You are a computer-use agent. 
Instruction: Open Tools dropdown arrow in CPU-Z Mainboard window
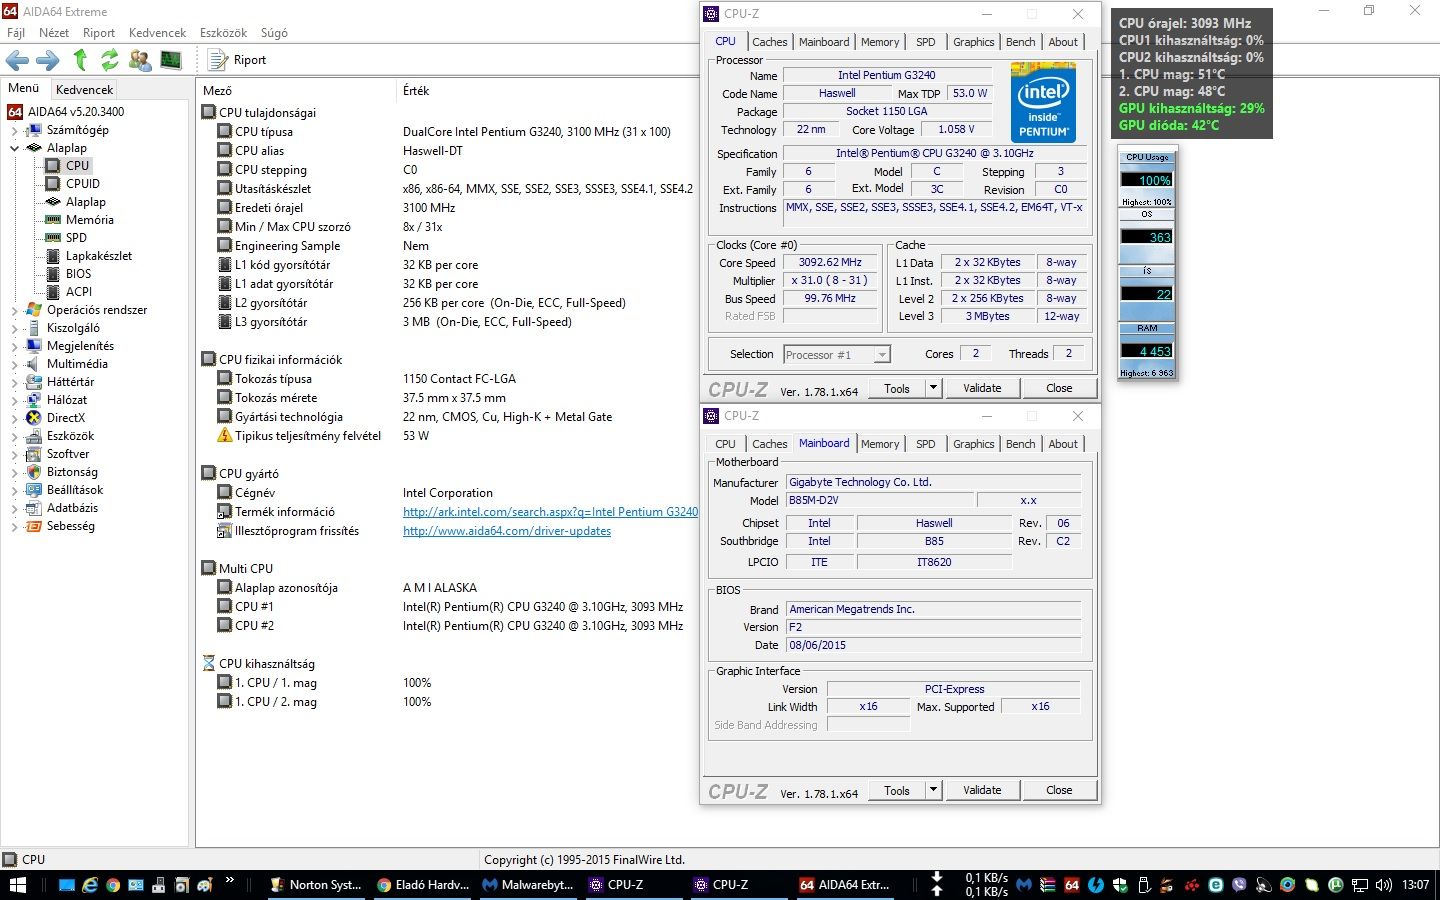933,790
